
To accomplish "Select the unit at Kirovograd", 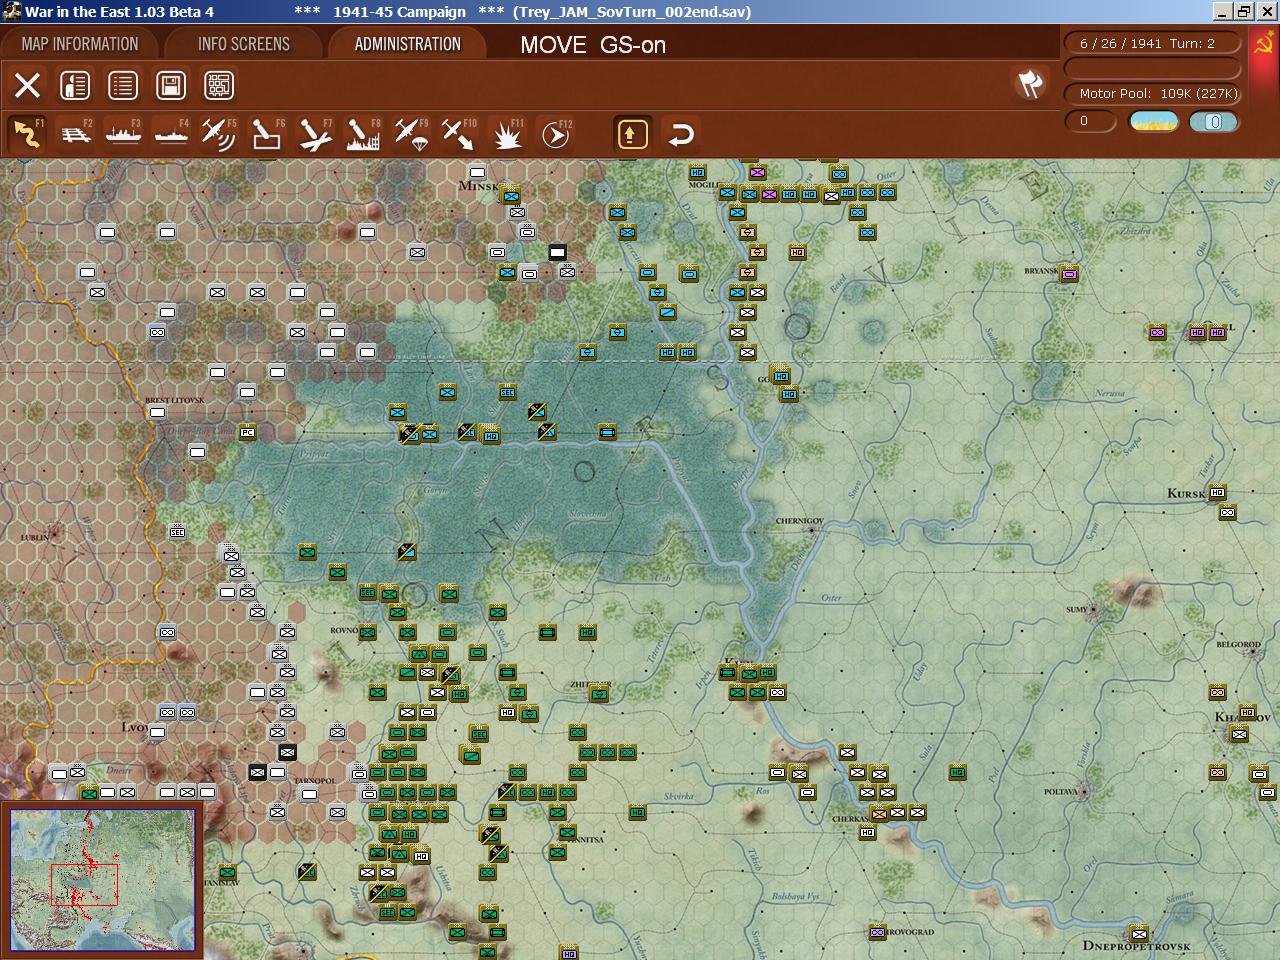I will 877,932.
